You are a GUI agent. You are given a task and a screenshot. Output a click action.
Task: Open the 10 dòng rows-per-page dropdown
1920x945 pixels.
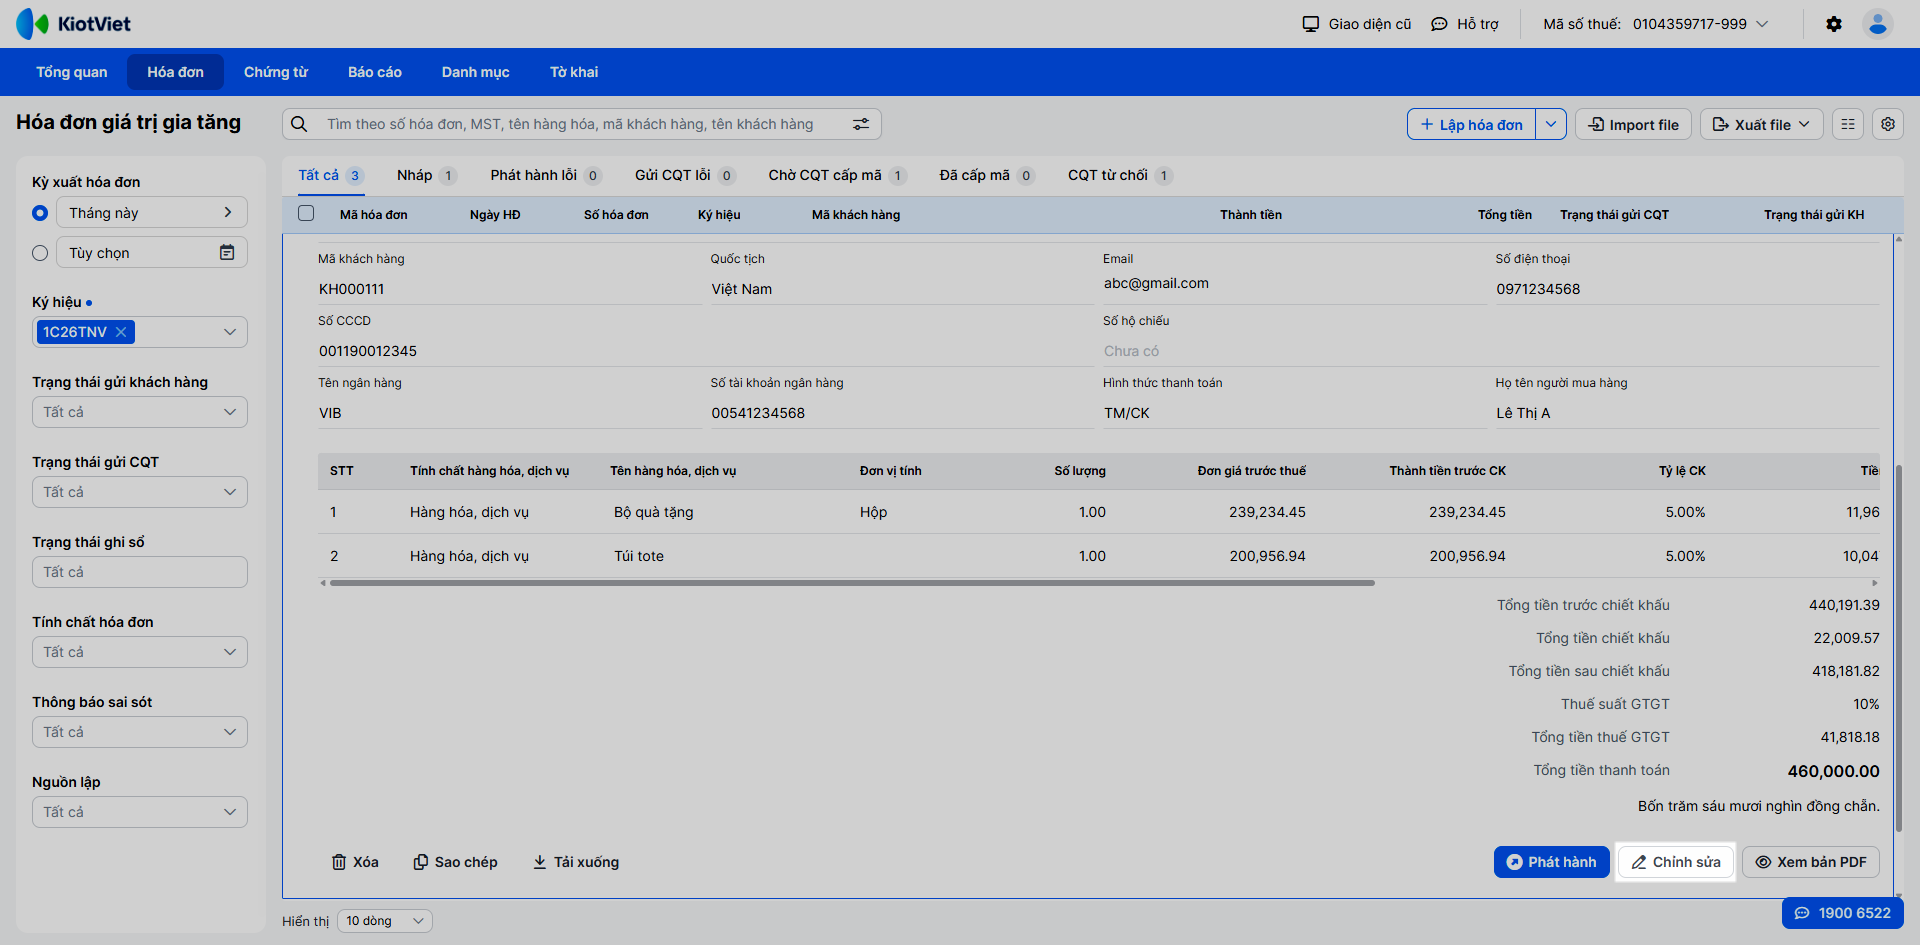pyautogui.click(x=385, y=921)
